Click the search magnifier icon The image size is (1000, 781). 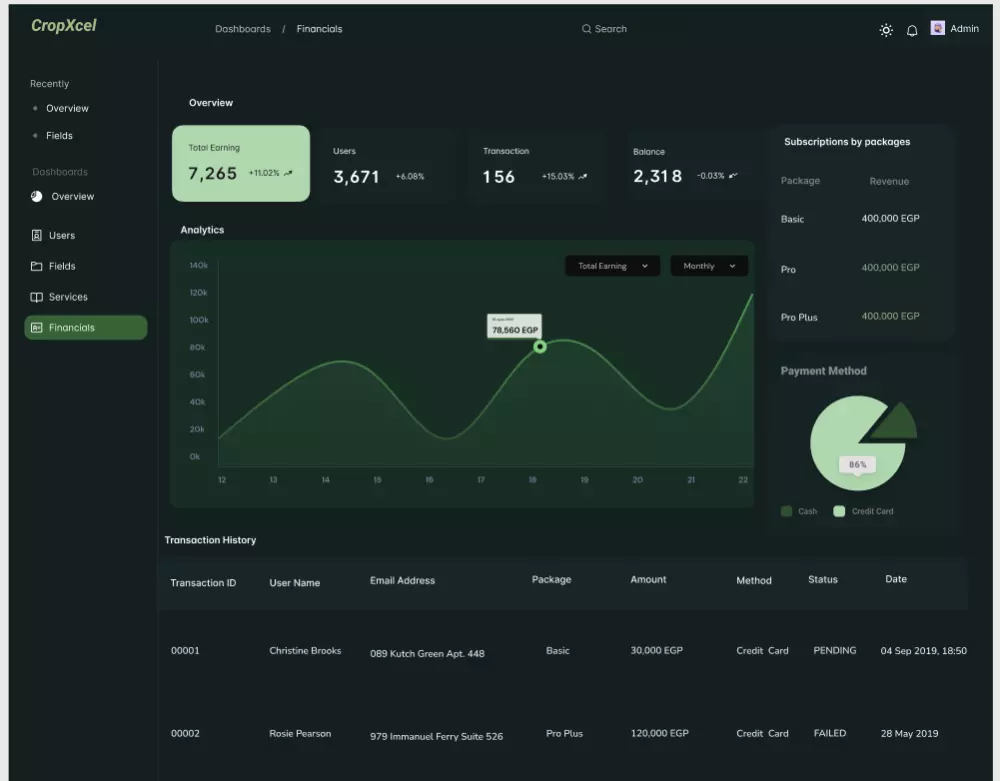click(586, 29)
